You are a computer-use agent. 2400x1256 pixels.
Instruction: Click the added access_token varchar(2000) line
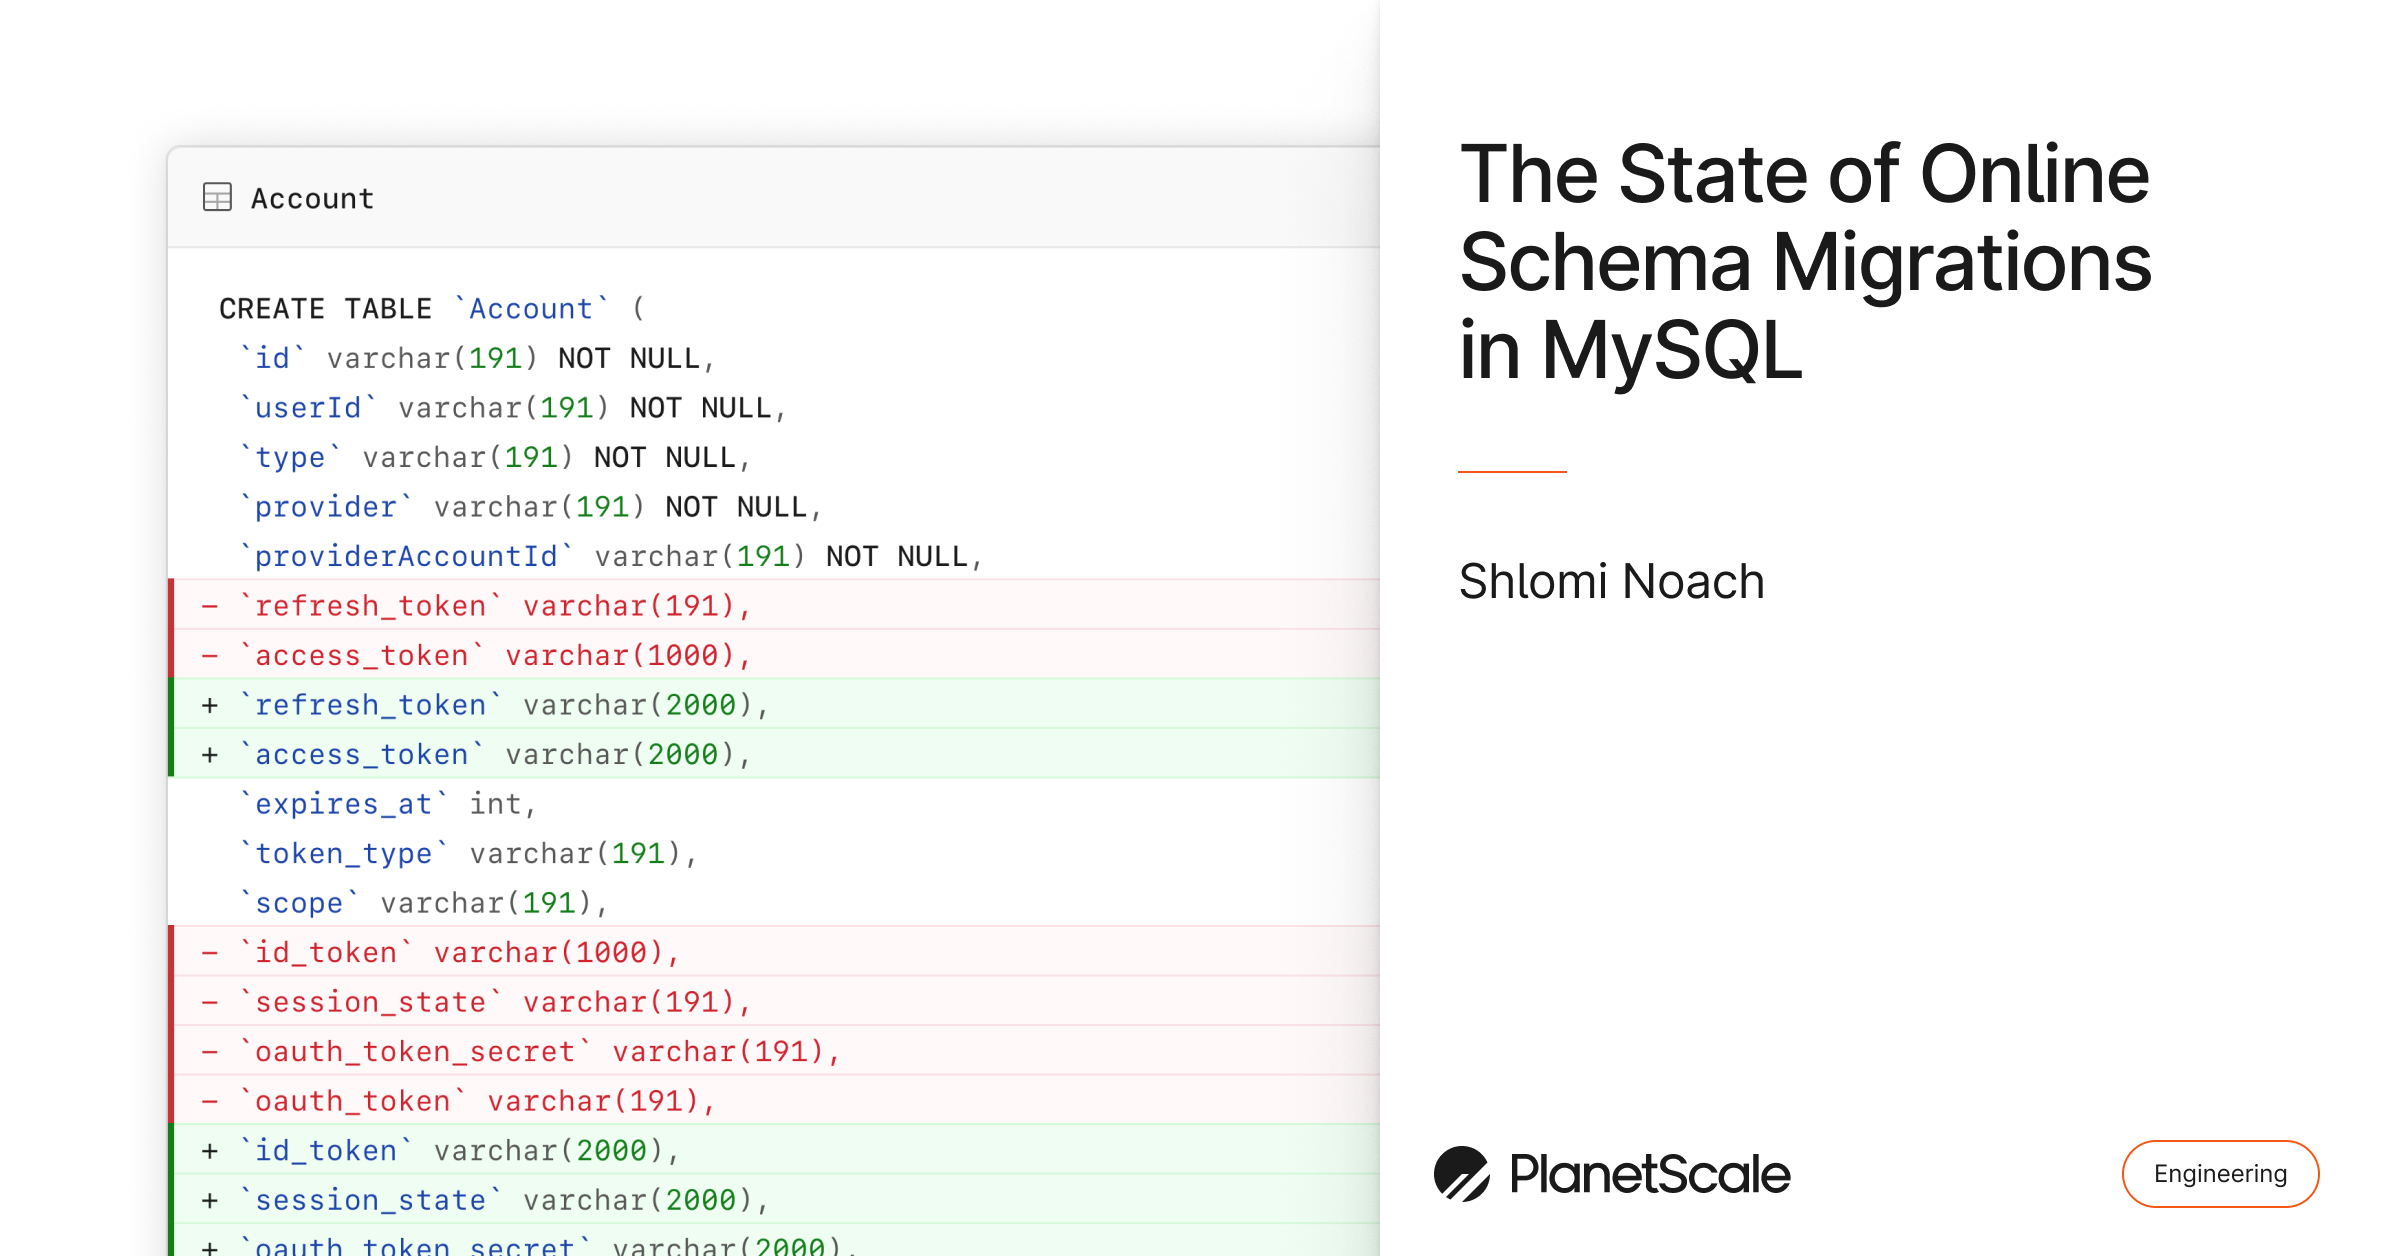coord(774,753)
